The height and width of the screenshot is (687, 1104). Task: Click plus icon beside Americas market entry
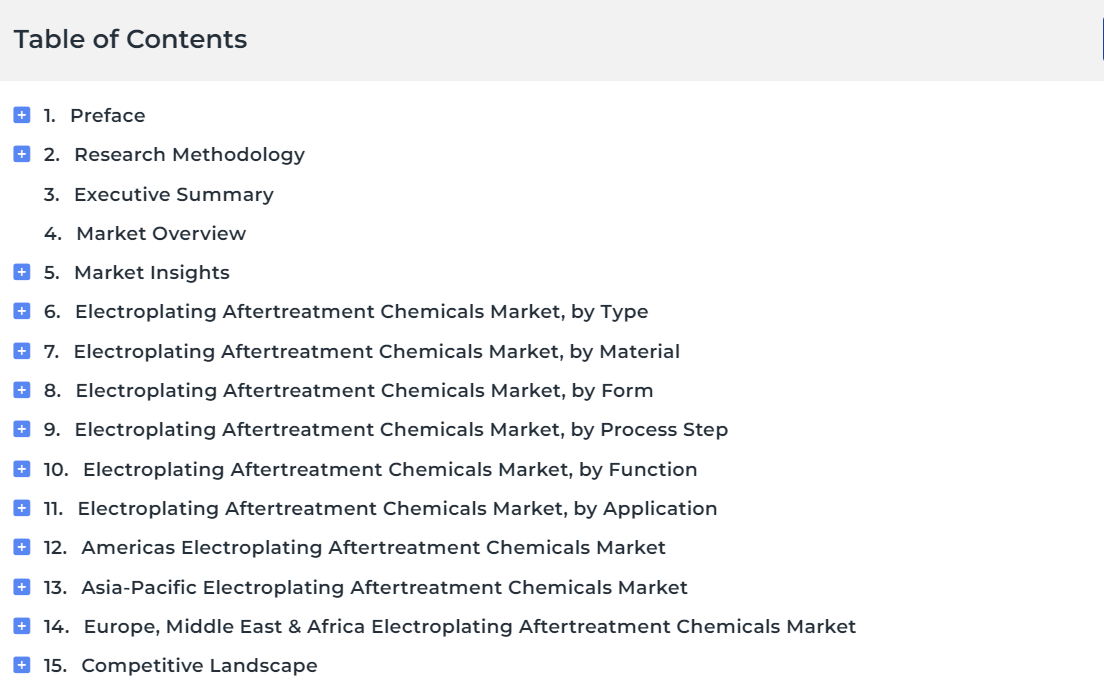pos(22,547)
